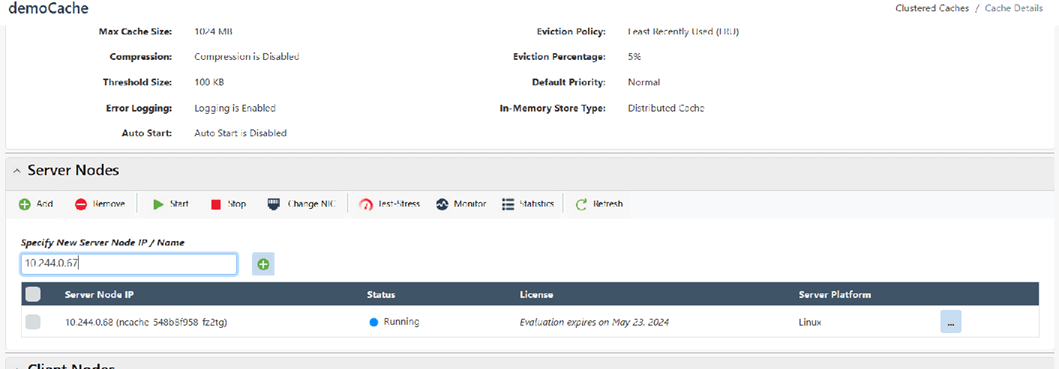Click the Logging is Enabled value
Viewport: 1059px width, 369px height.
(235, 108)
